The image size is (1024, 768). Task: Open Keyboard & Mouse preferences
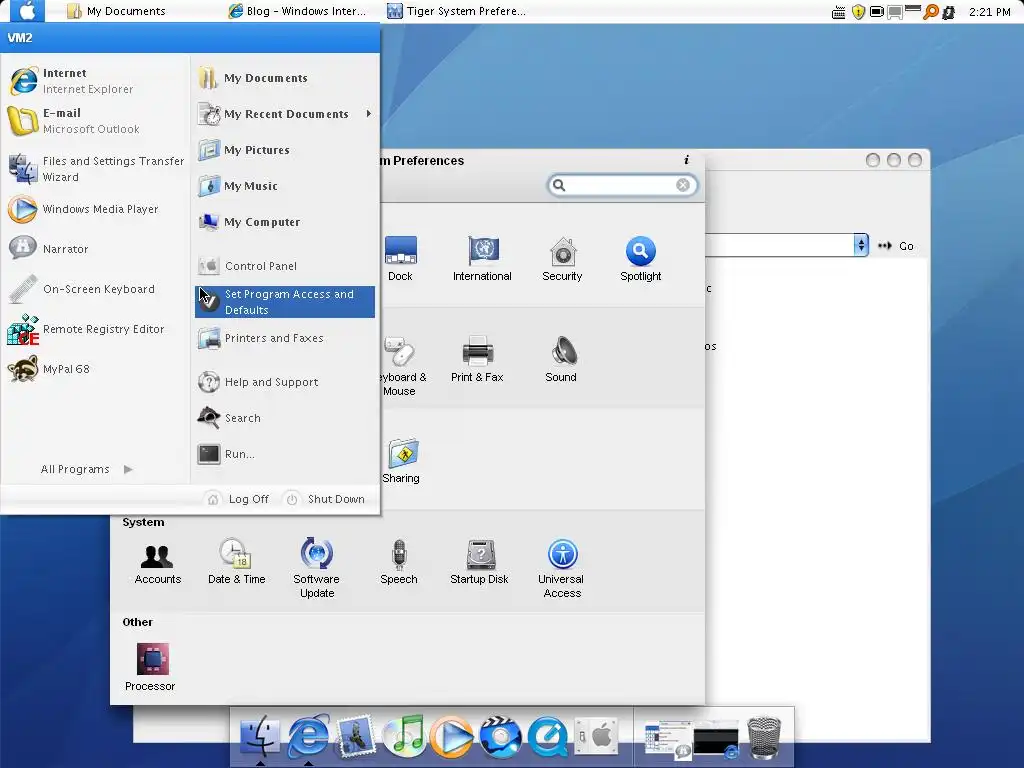coord(403,366)
